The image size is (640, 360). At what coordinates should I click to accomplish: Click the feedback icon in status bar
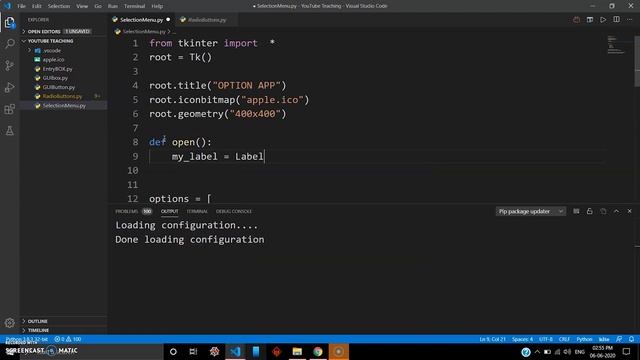tap(619, 339)
